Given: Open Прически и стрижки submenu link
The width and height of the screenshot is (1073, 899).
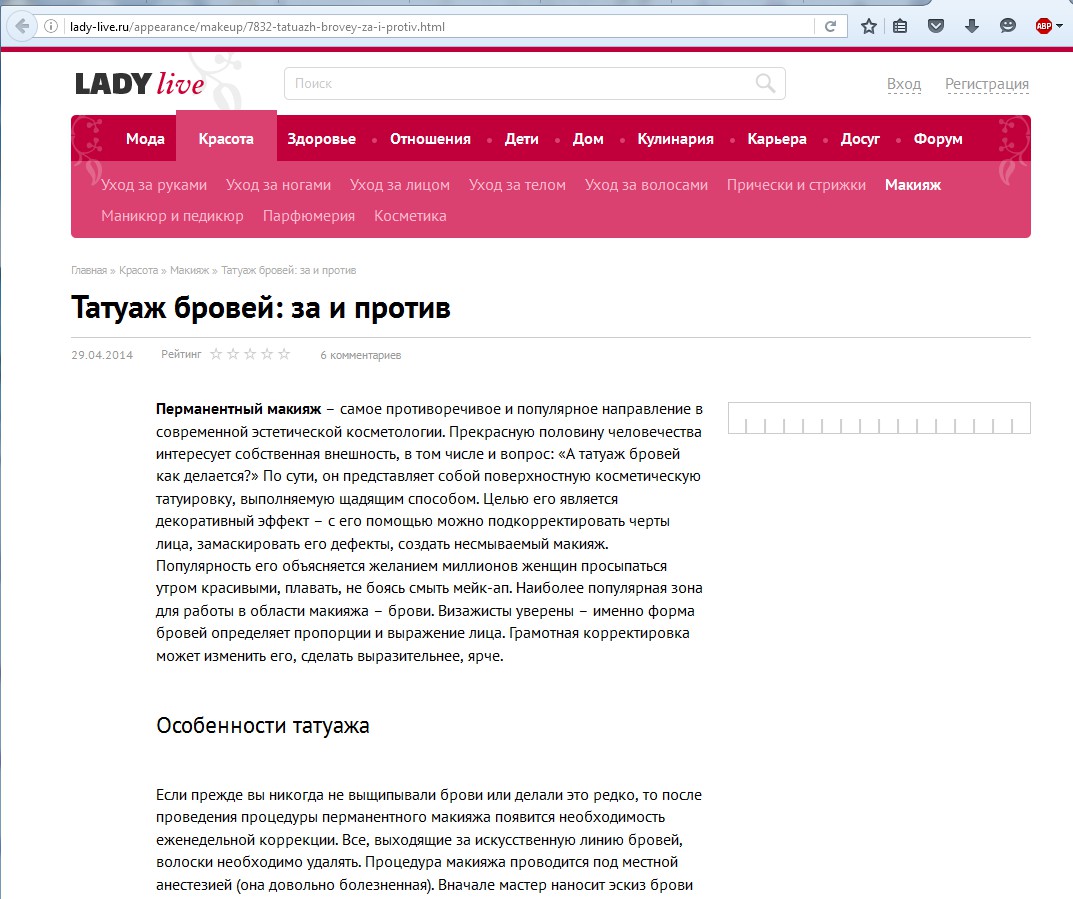Looking at the screenshot, I should pos(797,185).
